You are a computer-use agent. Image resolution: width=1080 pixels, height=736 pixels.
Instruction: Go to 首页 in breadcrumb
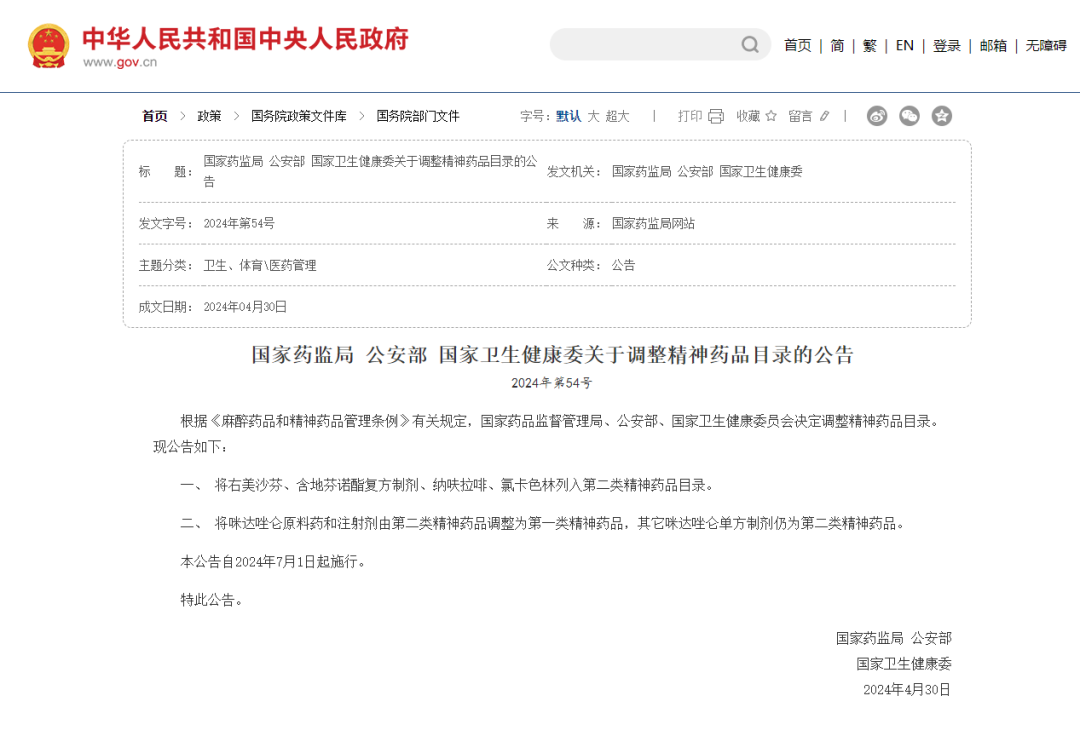(155, 116)
